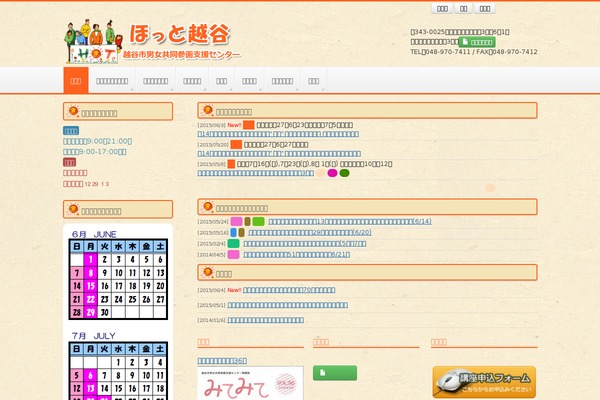This screenshot has width=600, height=400.
Task: Click the magenta June 1 calendar cell
Action: pyautogui.click(x=91, y=260)
